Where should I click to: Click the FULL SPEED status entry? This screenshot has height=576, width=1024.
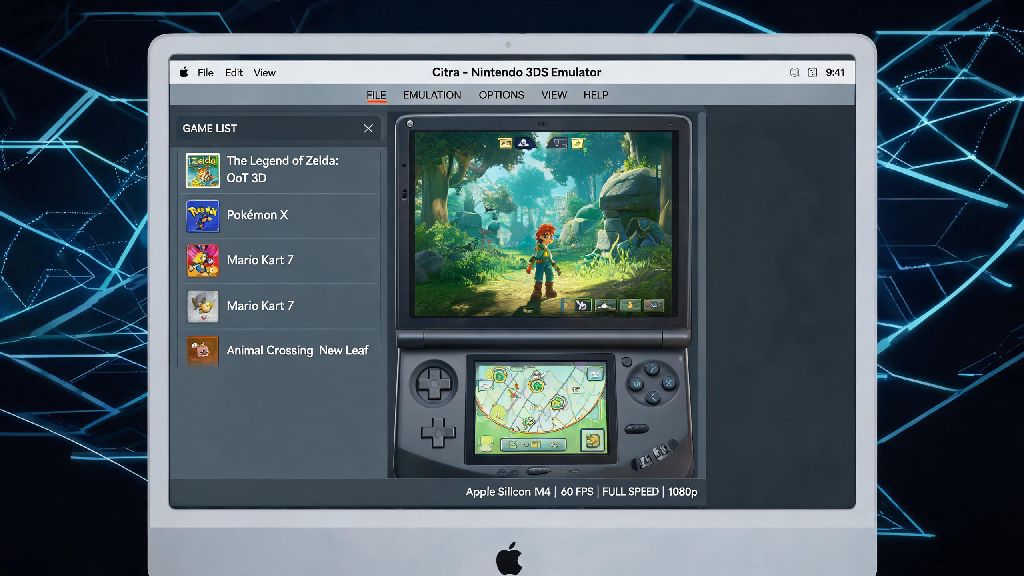[630, 492]
